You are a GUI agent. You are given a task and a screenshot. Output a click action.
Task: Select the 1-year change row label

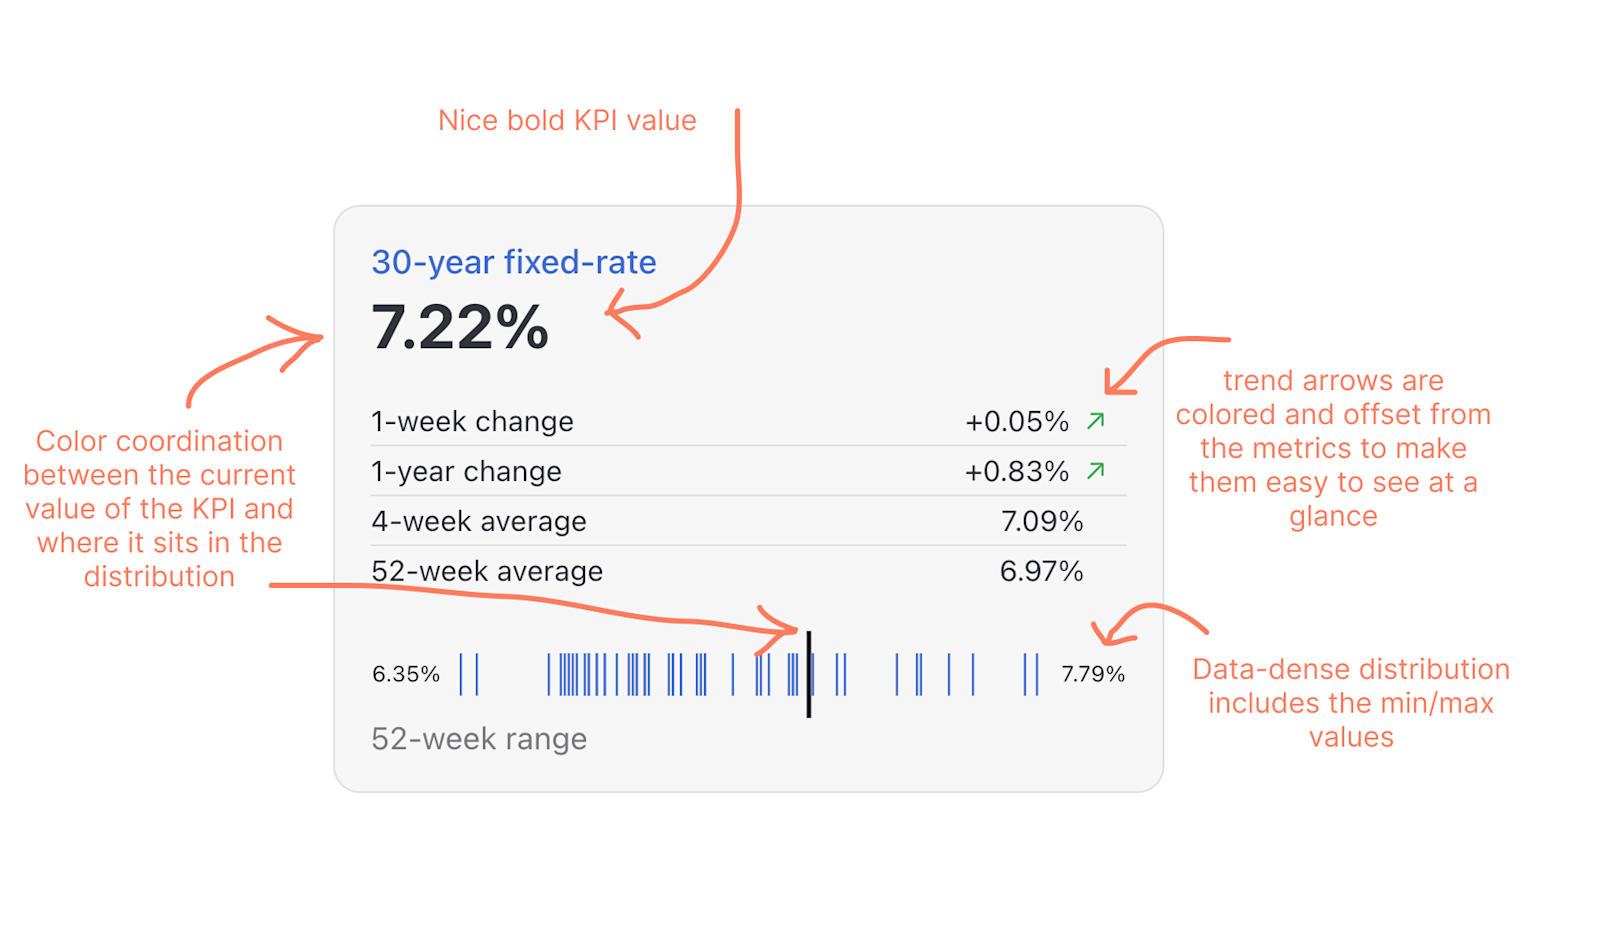(466, 472)
